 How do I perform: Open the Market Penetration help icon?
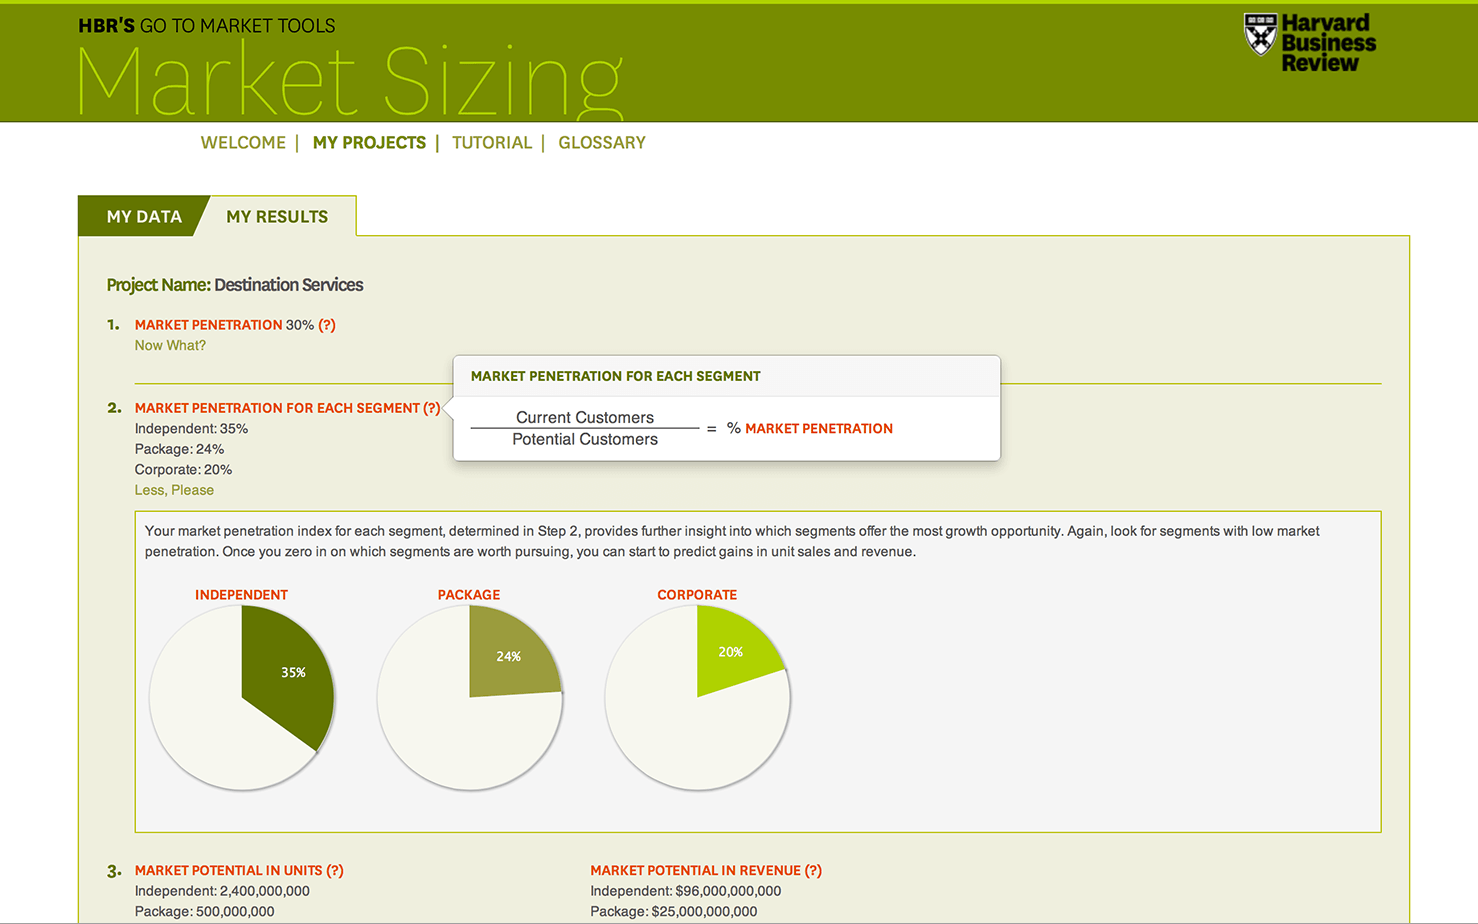coord(327,324)
